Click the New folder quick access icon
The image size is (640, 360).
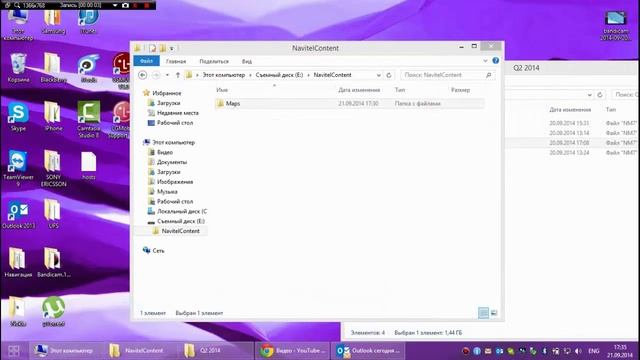click(x=162, y=48)
